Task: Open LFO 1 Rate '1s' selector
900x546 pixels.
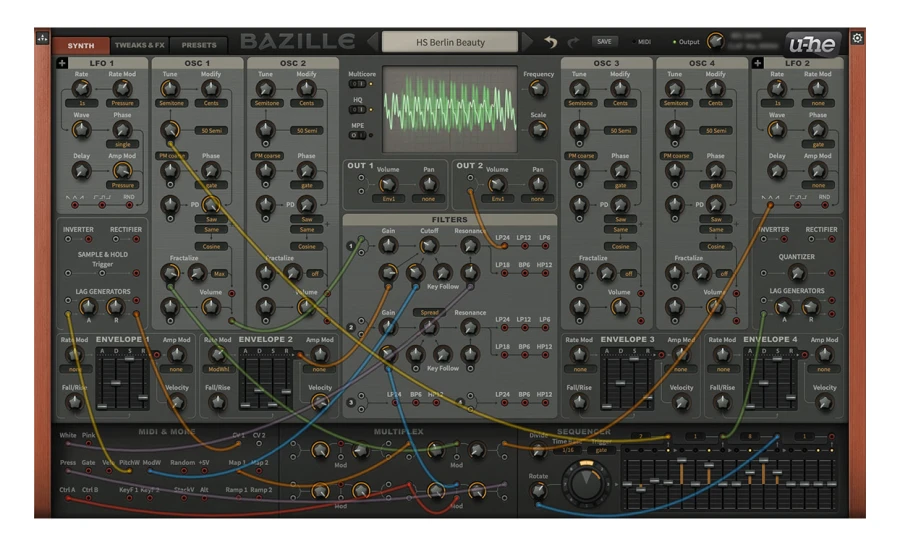Action: (x=82, y=103)
